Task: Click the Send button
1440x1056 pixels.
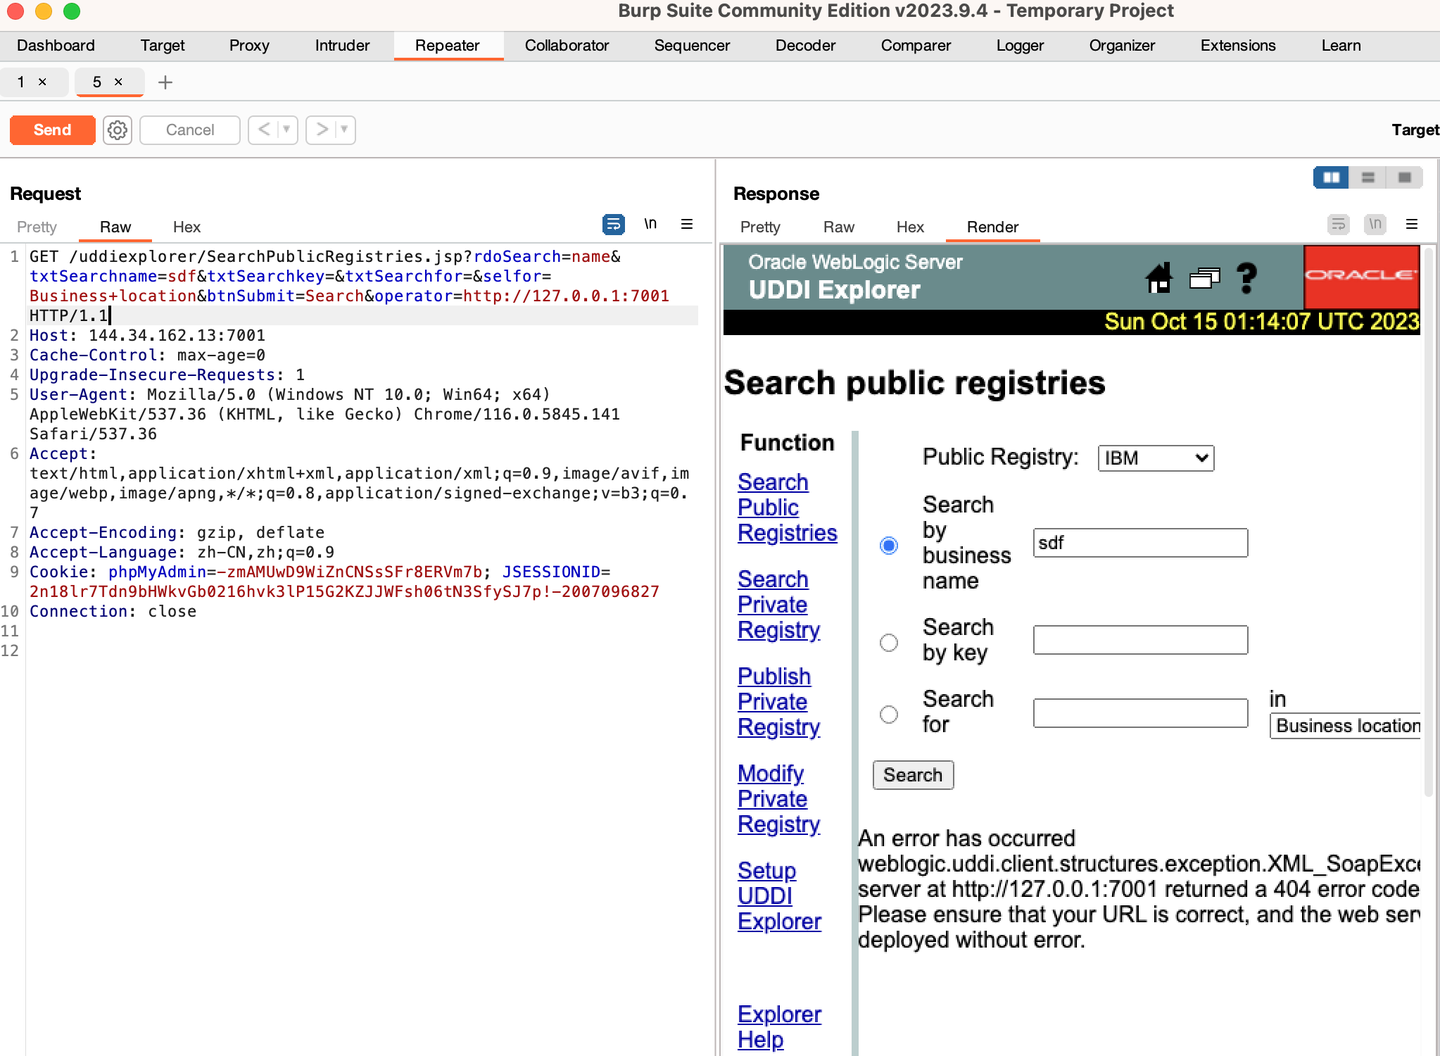Action: pyautogui.click(x=52, y=130)
